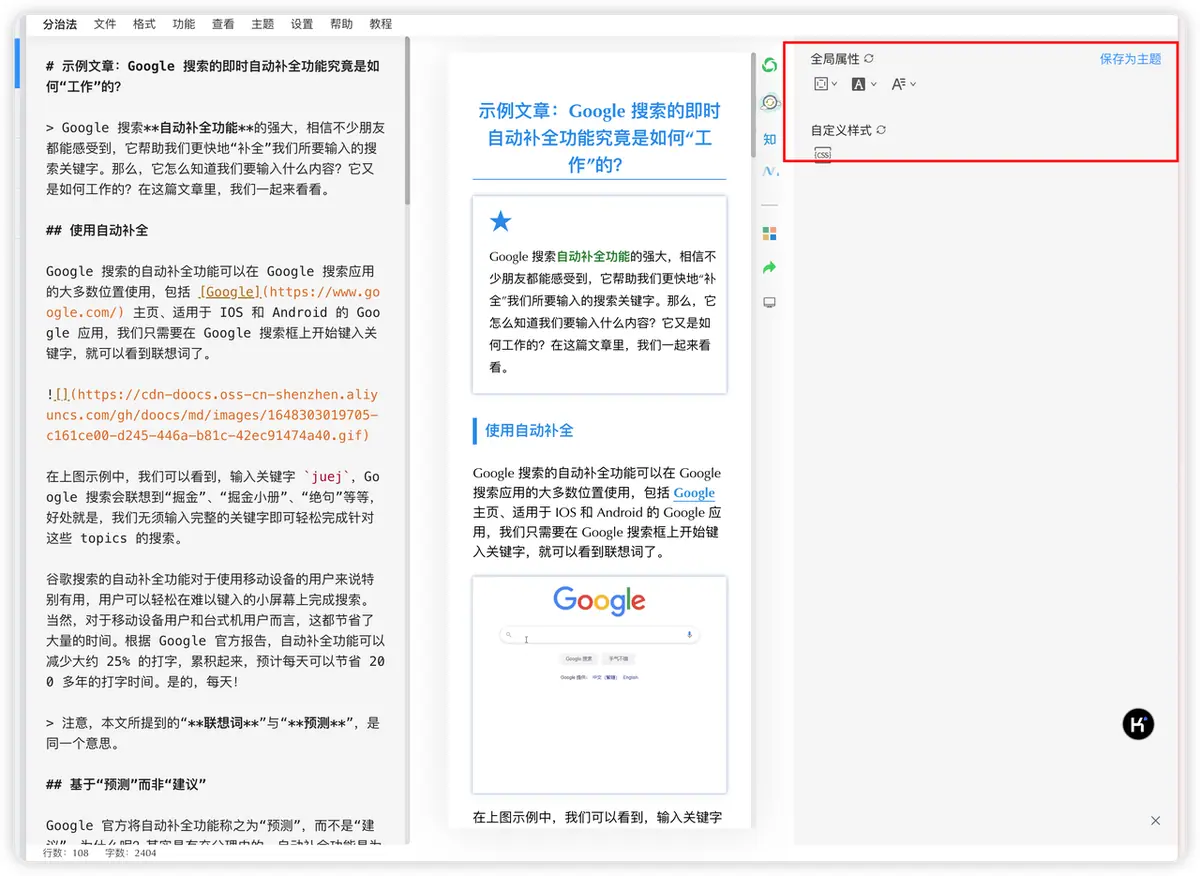
Task: Click the blue star icon in preview
Action: pos(501,222)
